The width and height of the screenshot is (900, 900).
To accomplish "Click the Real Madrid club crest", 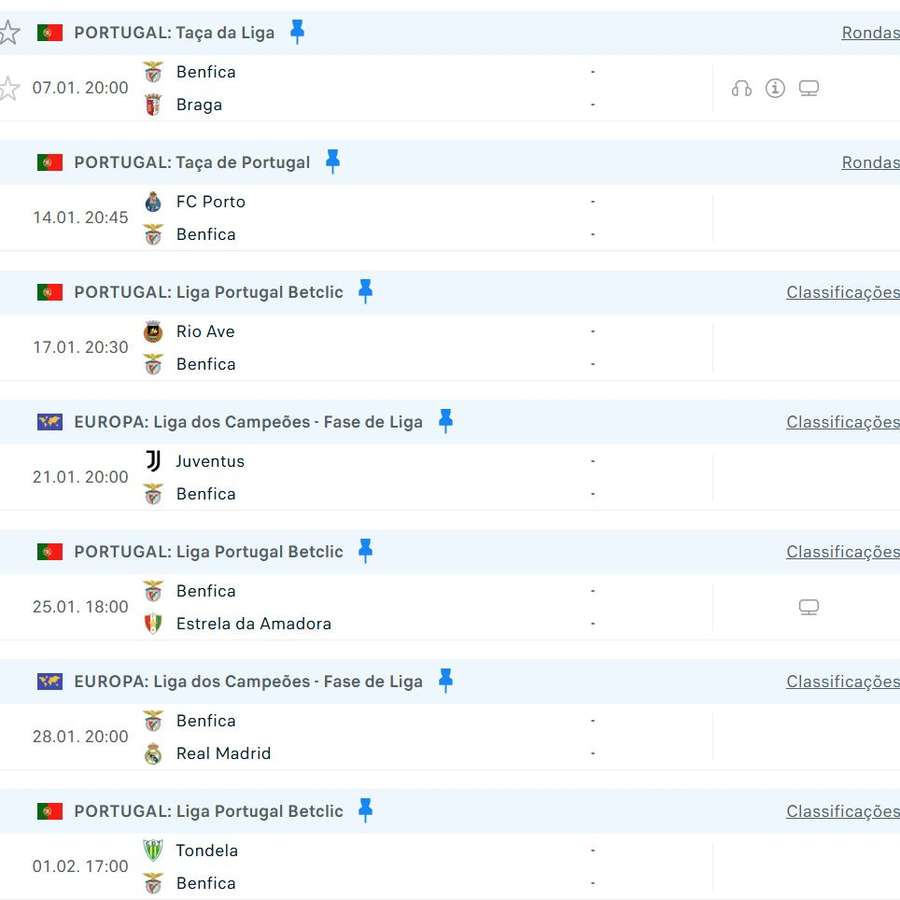I will 153,754.
